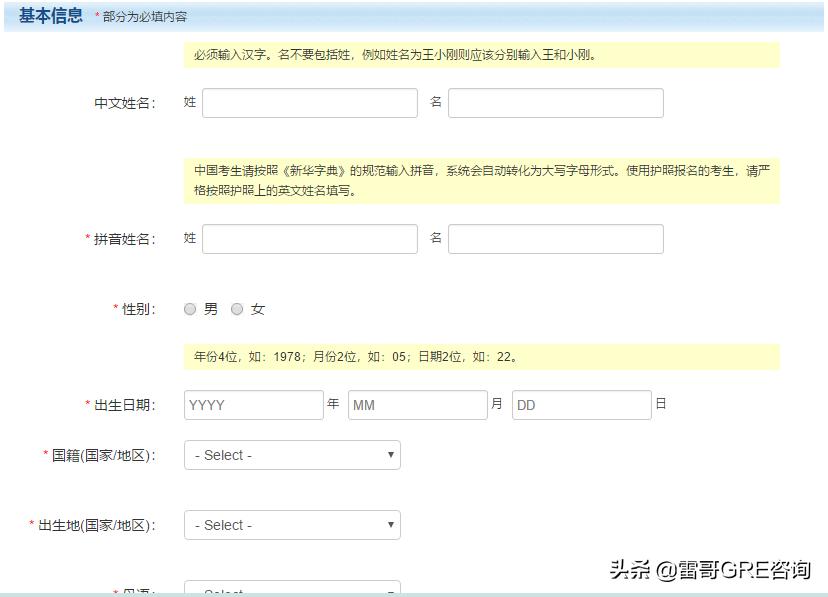Image resolution: width=828 pixels, height=597 pixels.
Task: Open the 出生地(国家/地区) dropdown
Action: (x=291, y=525)
